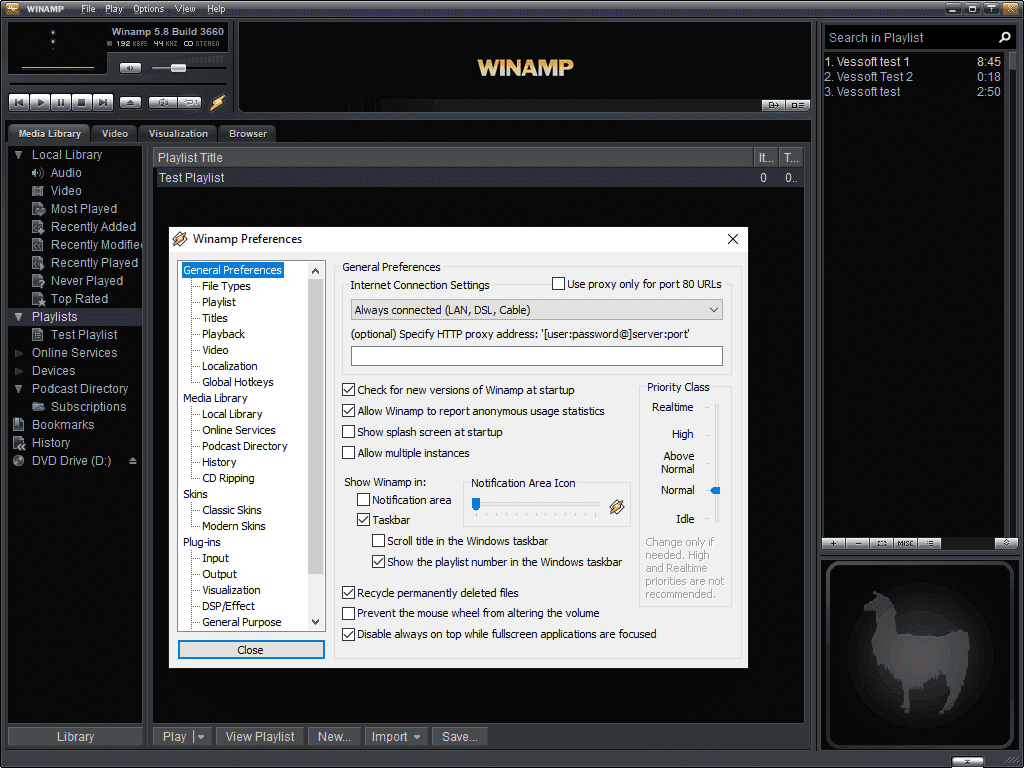Skip to the next track
Screen dimensions: 1024x768
tap(103, 102)
